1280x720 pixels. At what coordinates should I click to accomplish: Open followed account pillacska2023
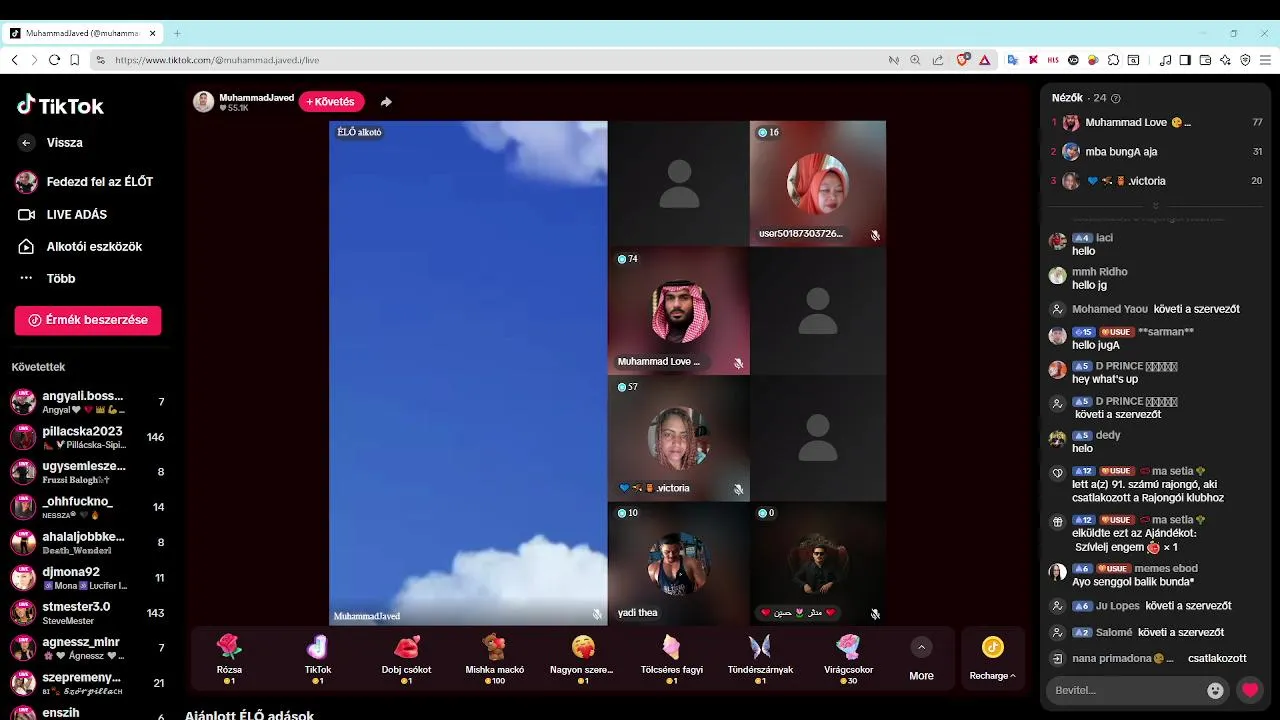(88, 437)
